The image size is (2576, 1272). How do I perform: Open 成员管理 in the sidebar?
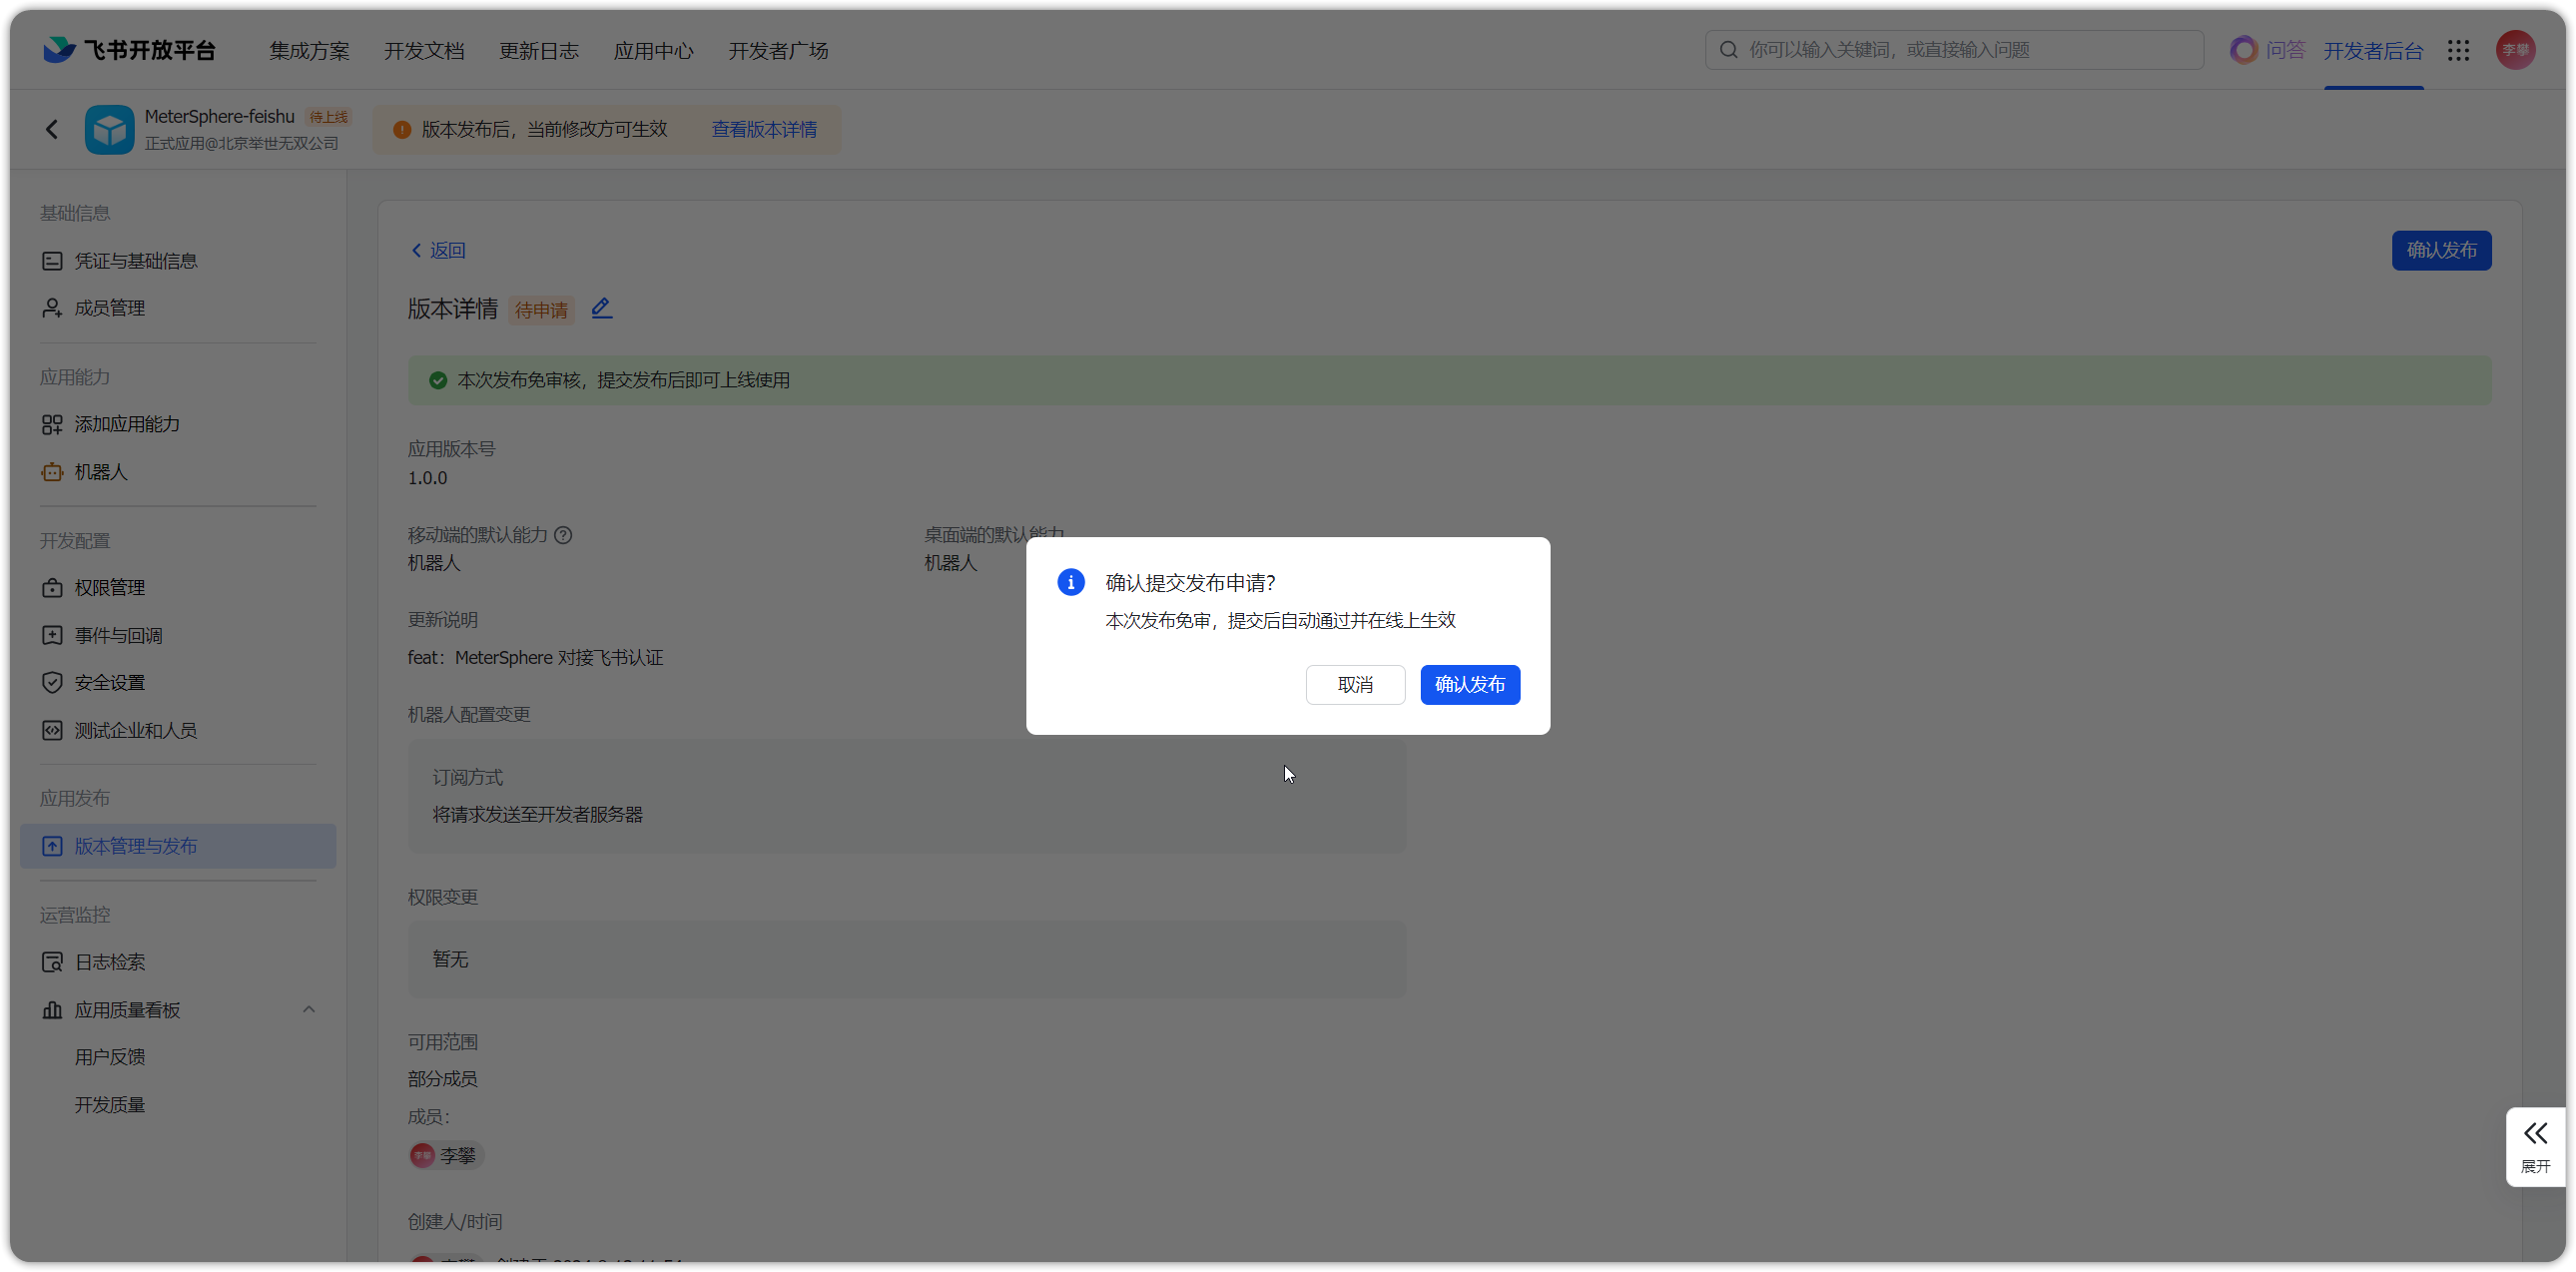177,308
